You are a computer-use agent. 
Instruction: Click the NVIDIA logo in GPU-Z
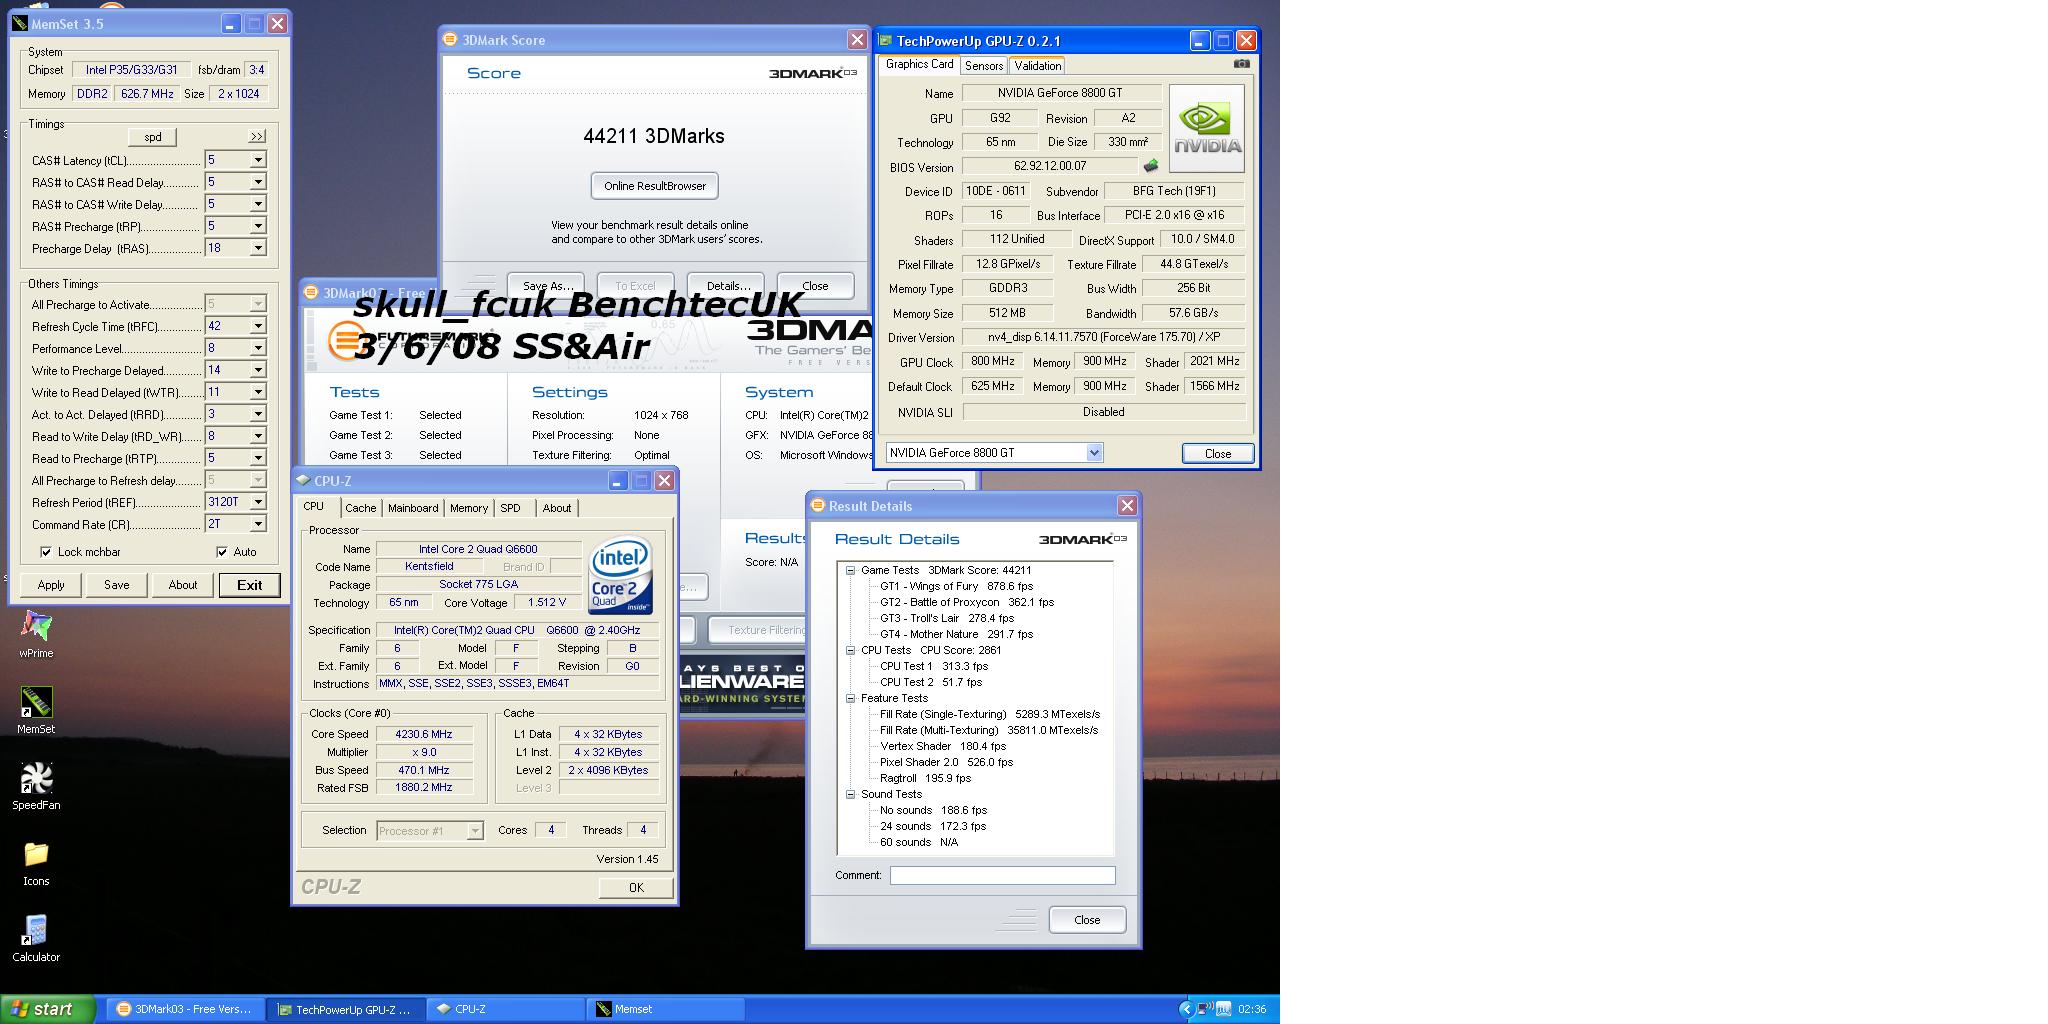(x=1207, y=128)
